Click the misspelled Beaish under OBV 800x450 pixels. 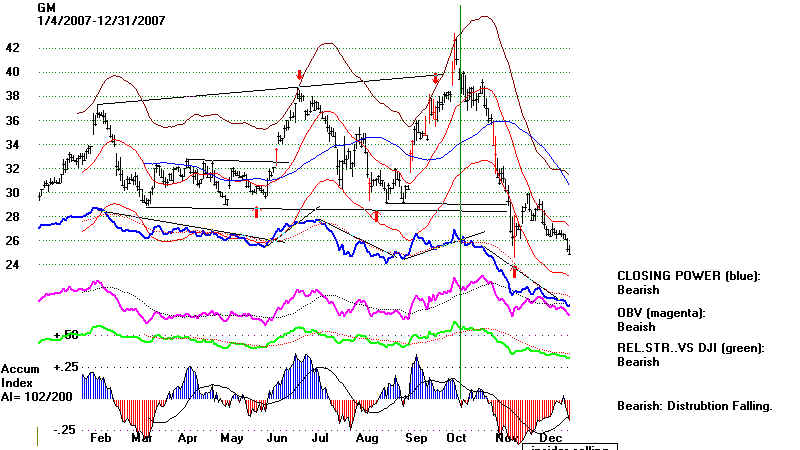point(636,327)
